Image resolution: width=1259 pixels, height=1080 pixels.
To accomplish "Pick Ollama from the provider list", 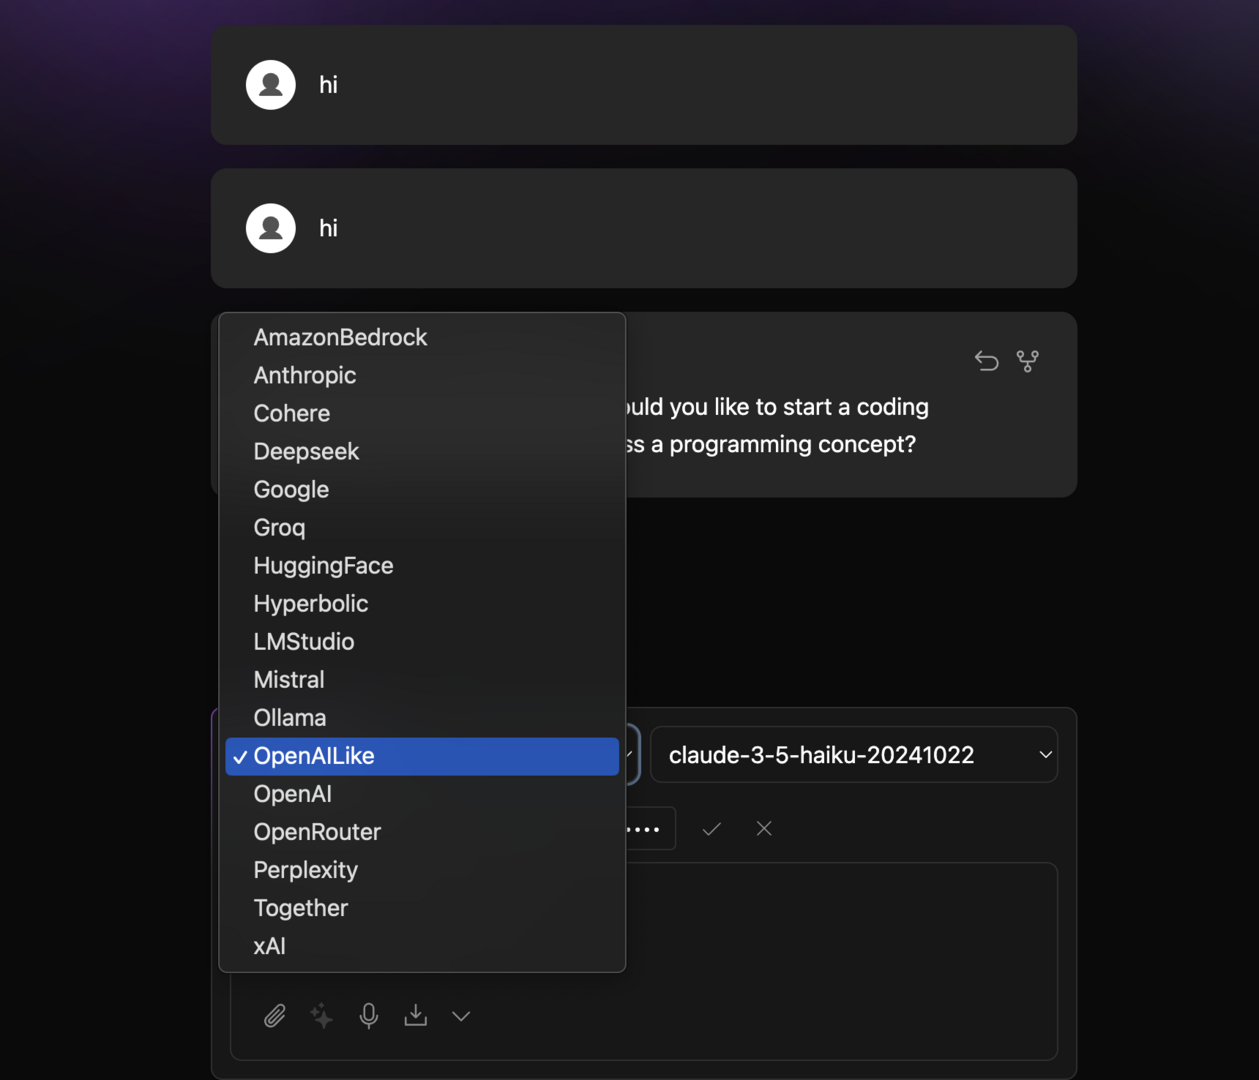I will (x=290, y=718).
